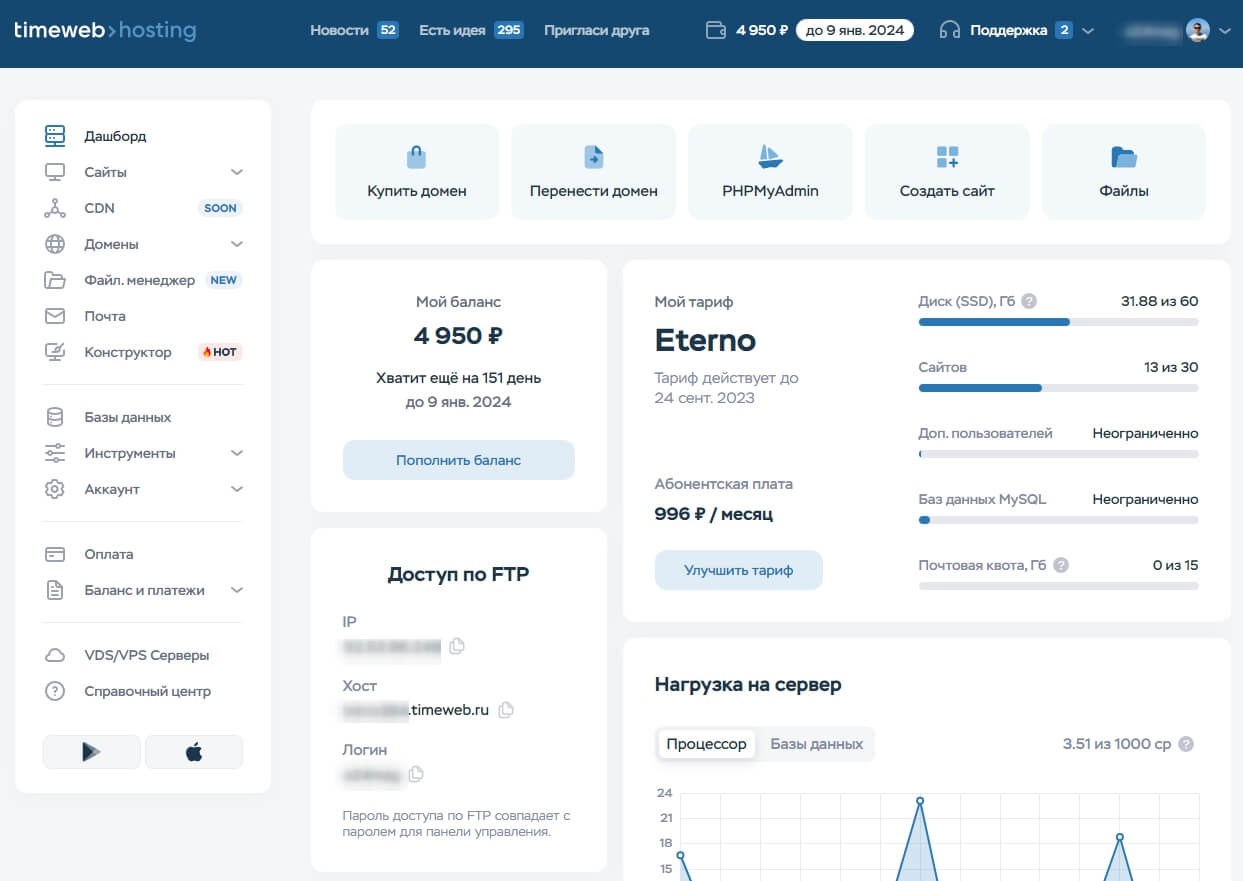Click the help icon beside 3.51 из 1000 cp
The image size is (1243, 881).
click(1186, 744)
